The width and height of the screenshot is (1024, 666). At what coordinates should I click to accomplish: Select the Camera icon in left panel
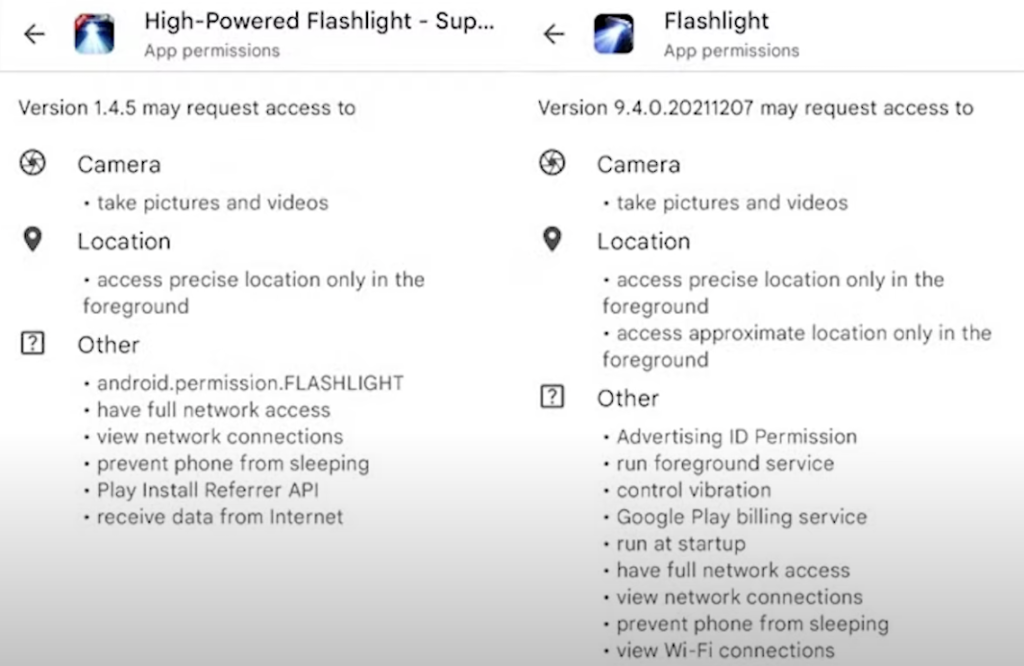tap(33, 163)
